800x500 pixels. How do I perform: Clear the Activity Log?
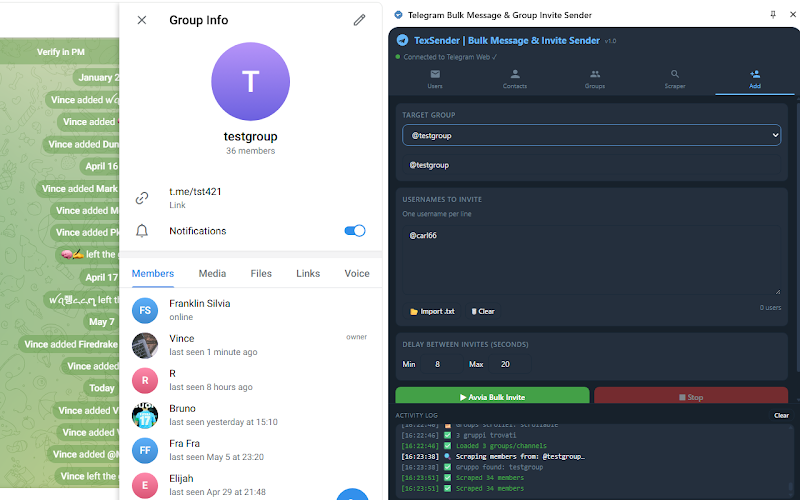point(781,415)
